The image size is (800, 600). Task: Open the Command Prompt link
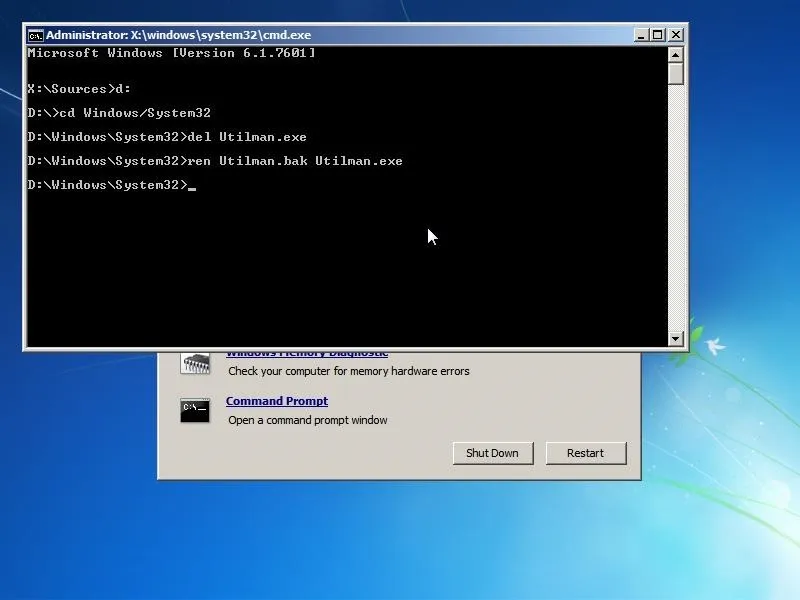pos(277,401)
